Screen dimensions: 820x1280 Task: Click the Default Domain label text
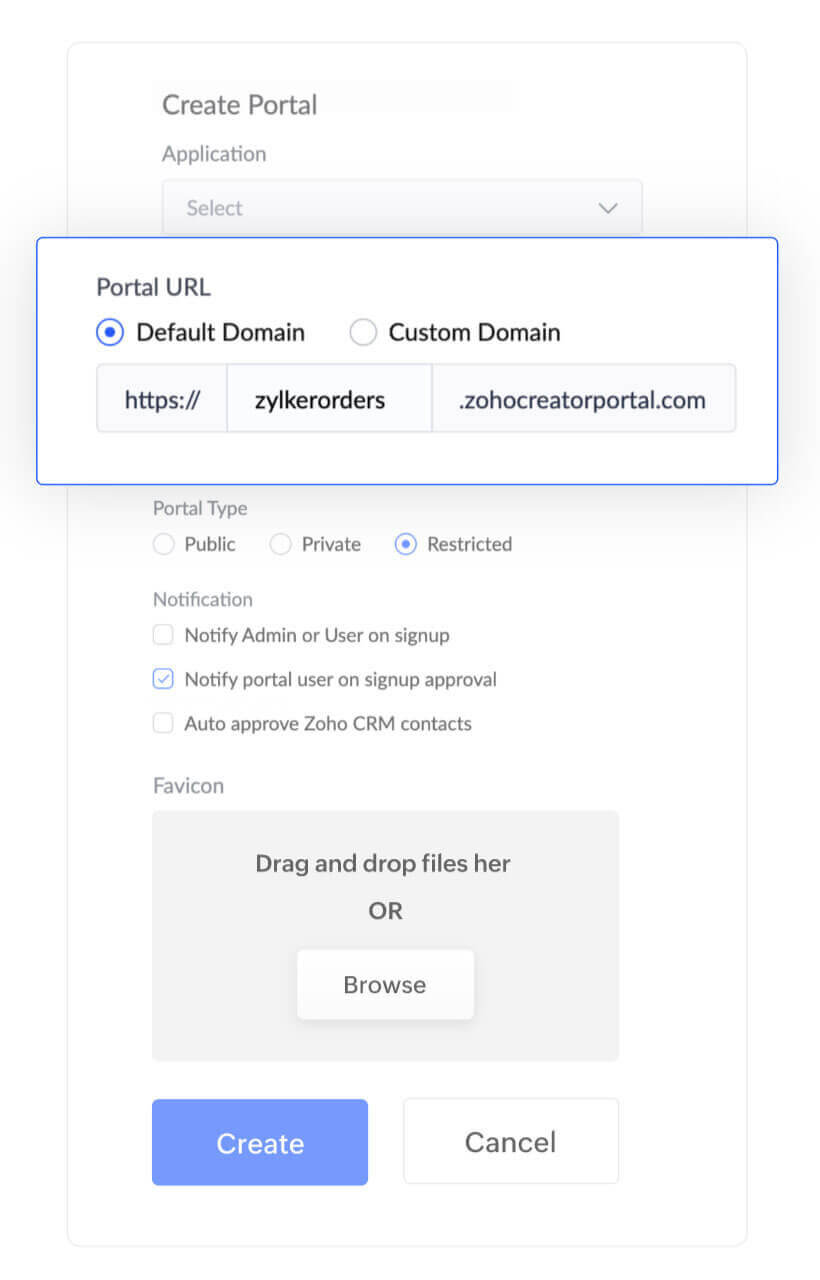(x=220, y=332)
